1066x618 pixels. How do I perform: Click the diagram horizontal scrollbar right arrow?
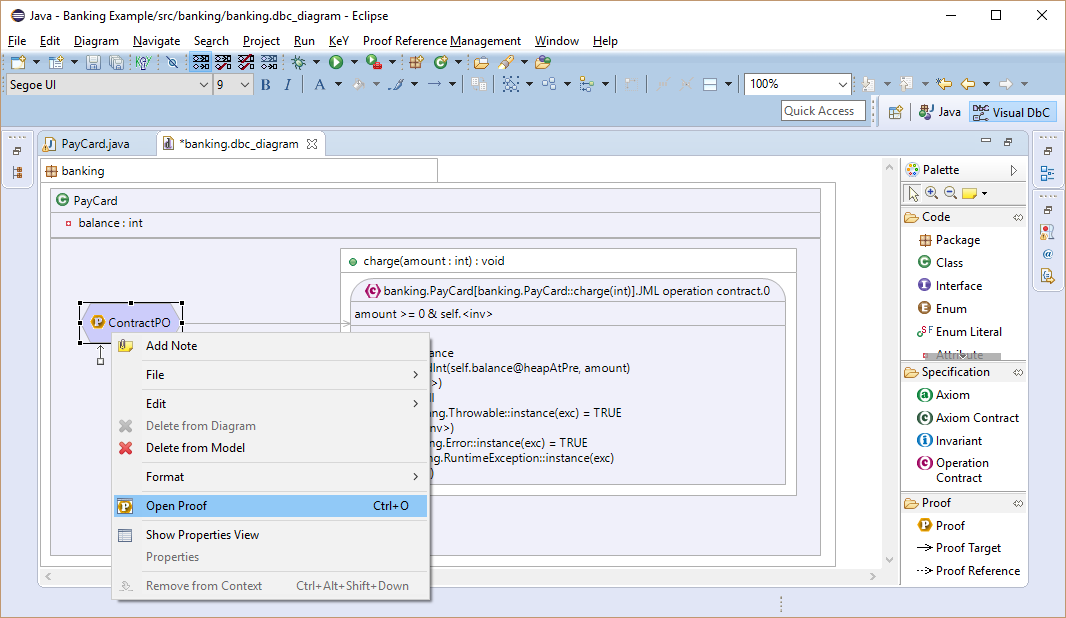[x=873, y=577]
